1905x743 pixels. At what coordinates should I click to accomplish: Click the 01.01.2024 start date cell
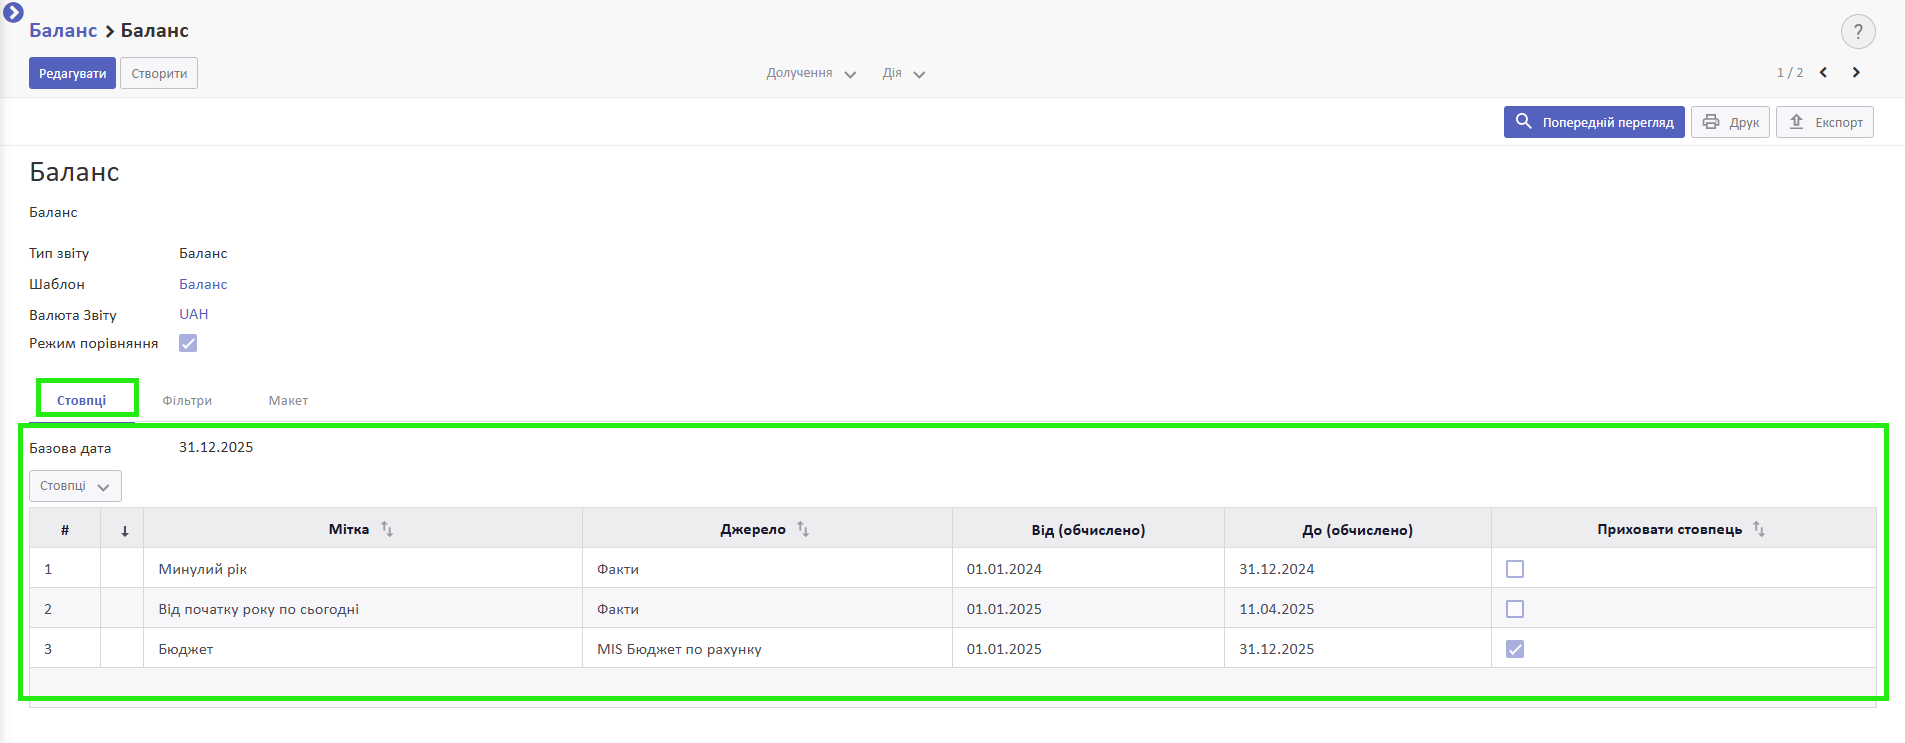point(1088,569)
